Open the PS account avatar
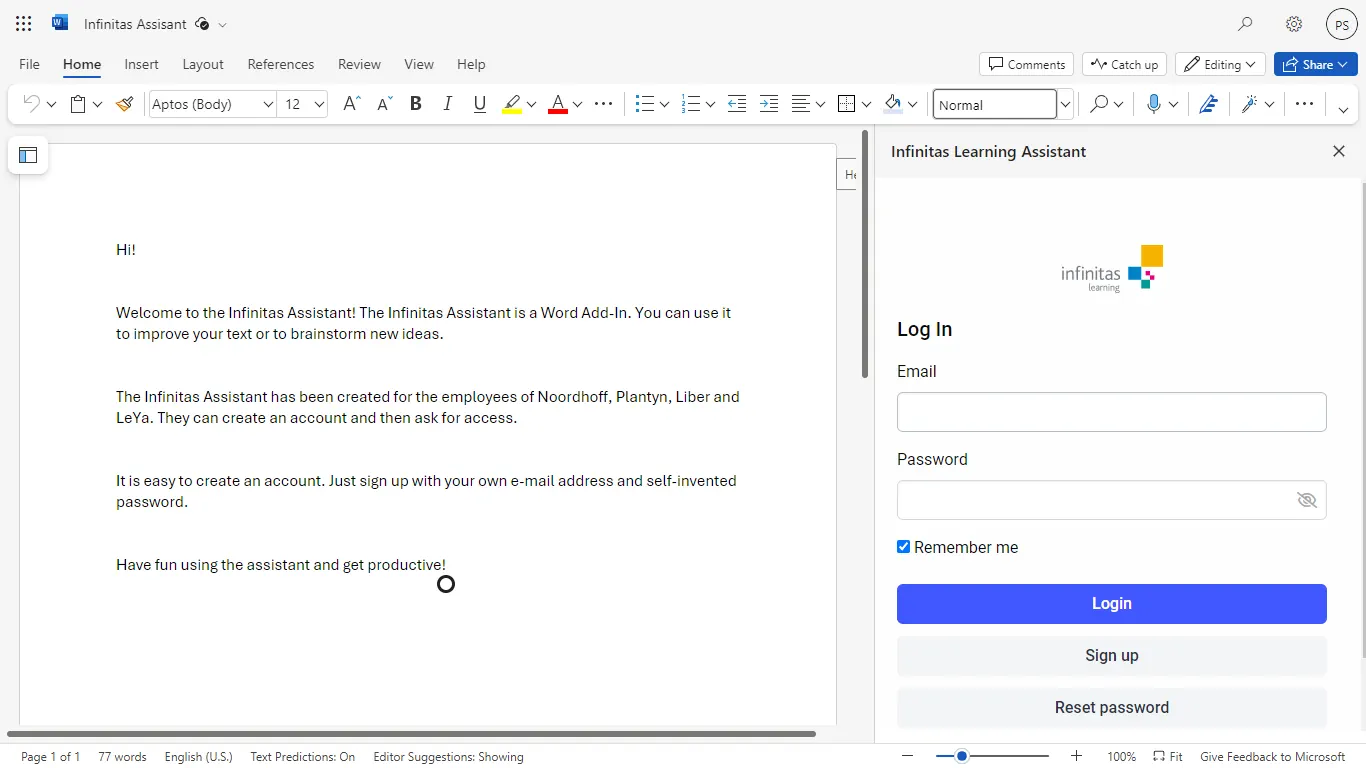 coord(1342,24)
